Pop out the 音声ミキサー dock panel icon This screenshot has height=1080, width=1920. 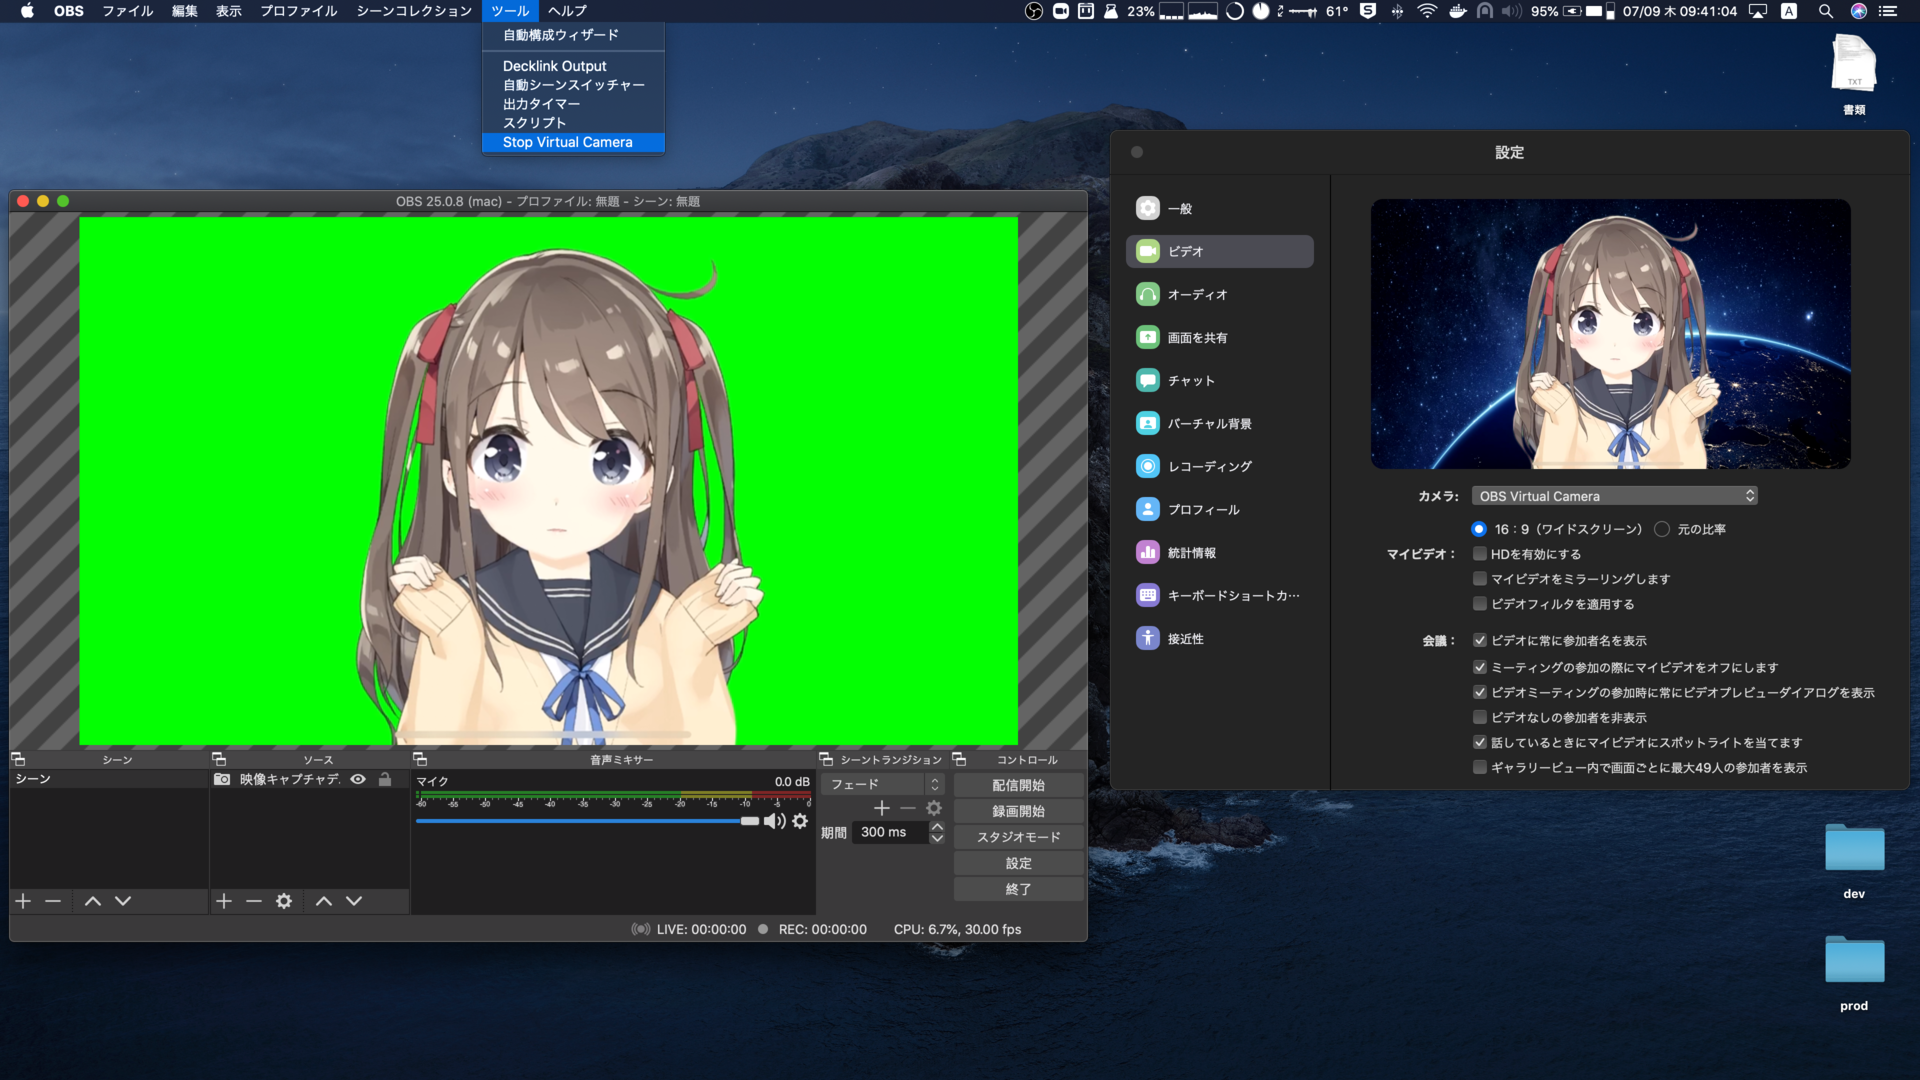point(420,759)
